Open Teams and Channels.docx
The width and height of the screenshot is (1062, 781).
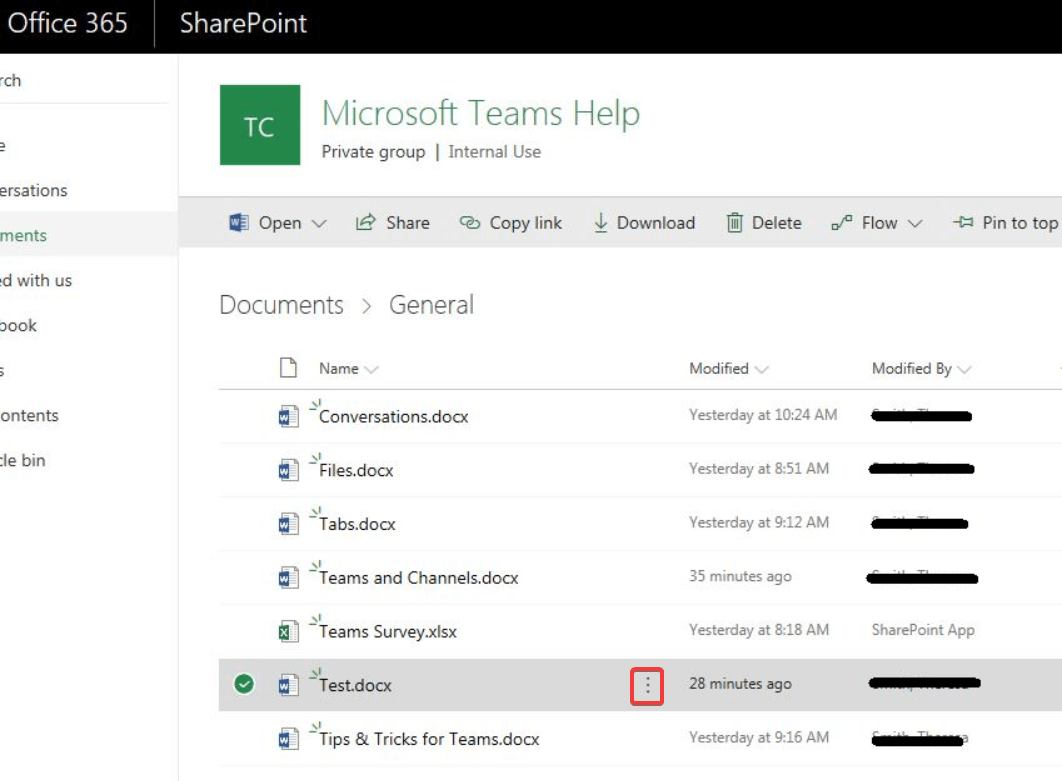(x=419, y=578)
